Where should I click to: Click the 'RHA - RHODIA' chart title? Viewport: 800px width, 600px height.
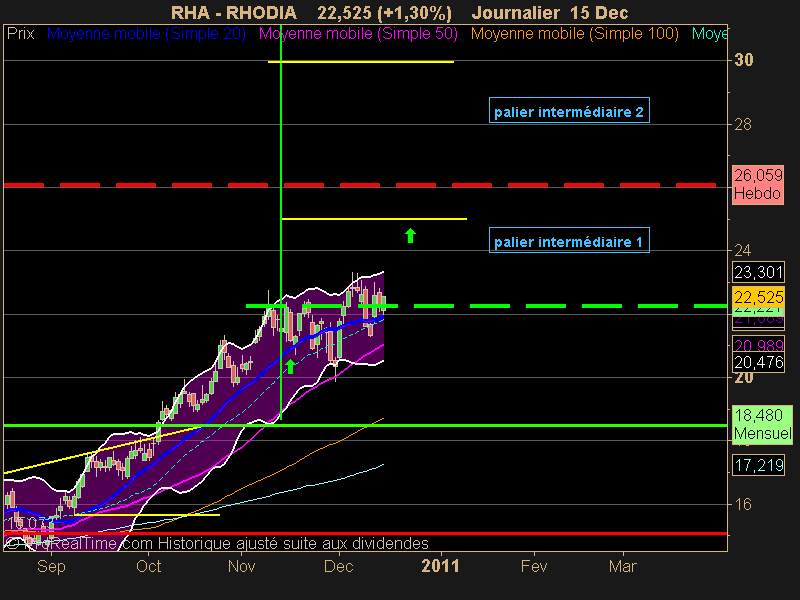point(233,12)
